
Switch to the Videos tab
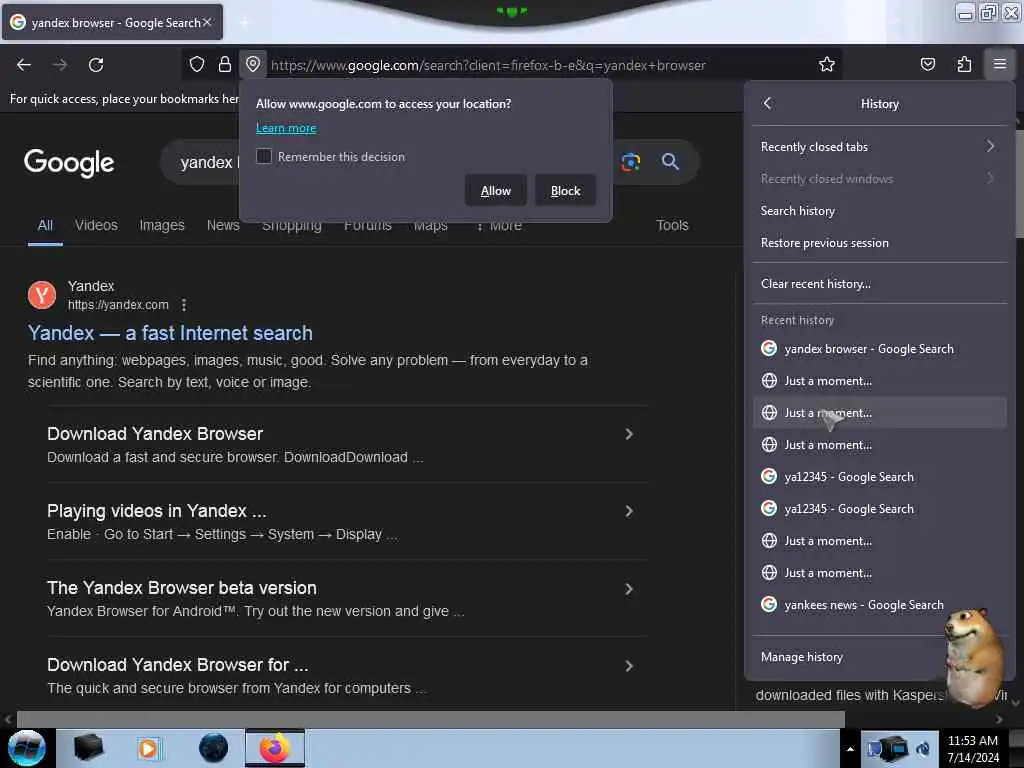pyautogui.click(x=96, y=225)
